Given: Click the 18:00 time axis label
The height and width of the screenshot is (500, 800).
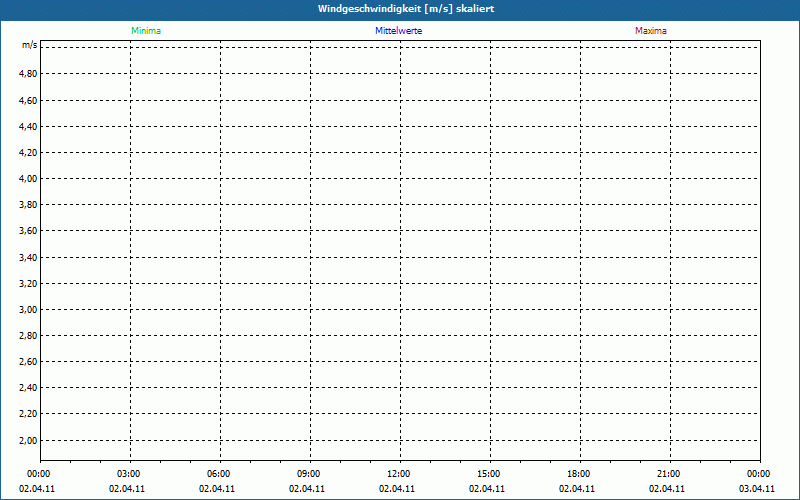Looking at the screenshot, I should pos(579,474).
